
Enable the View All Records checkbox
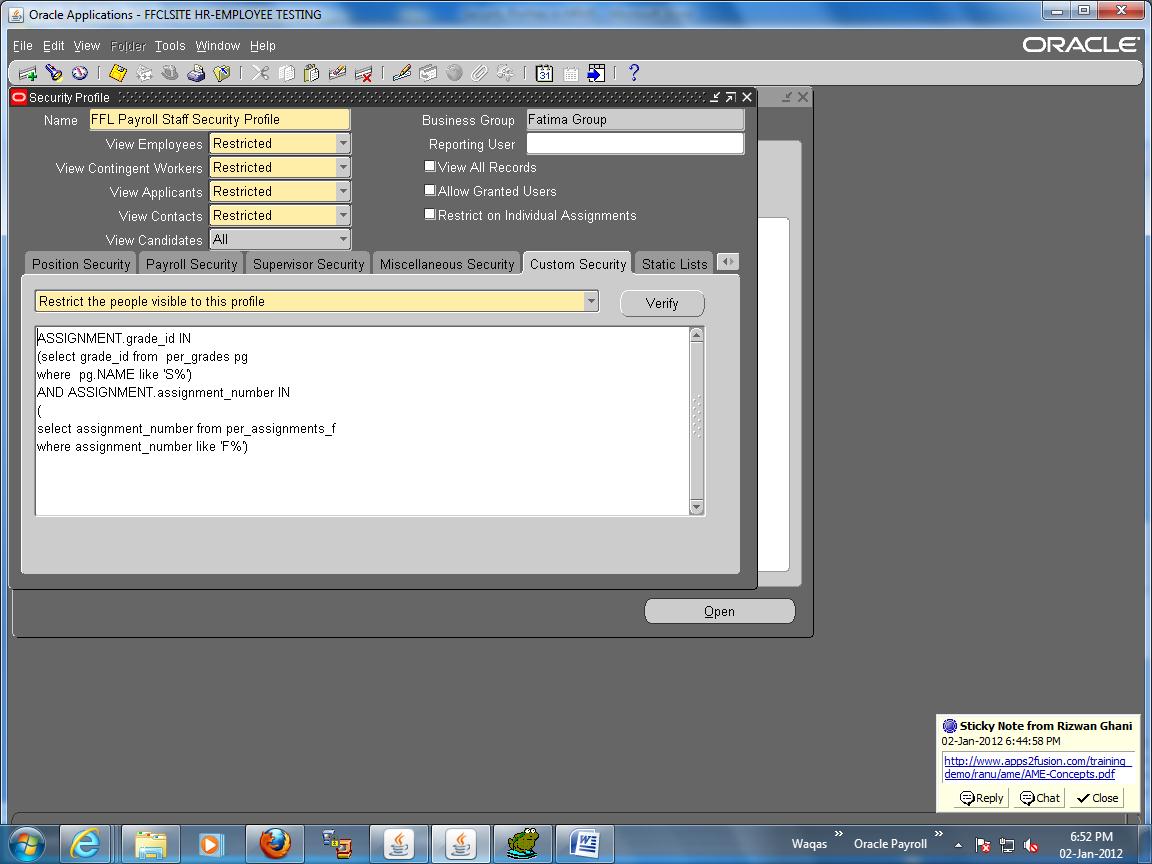pos(429,167)
